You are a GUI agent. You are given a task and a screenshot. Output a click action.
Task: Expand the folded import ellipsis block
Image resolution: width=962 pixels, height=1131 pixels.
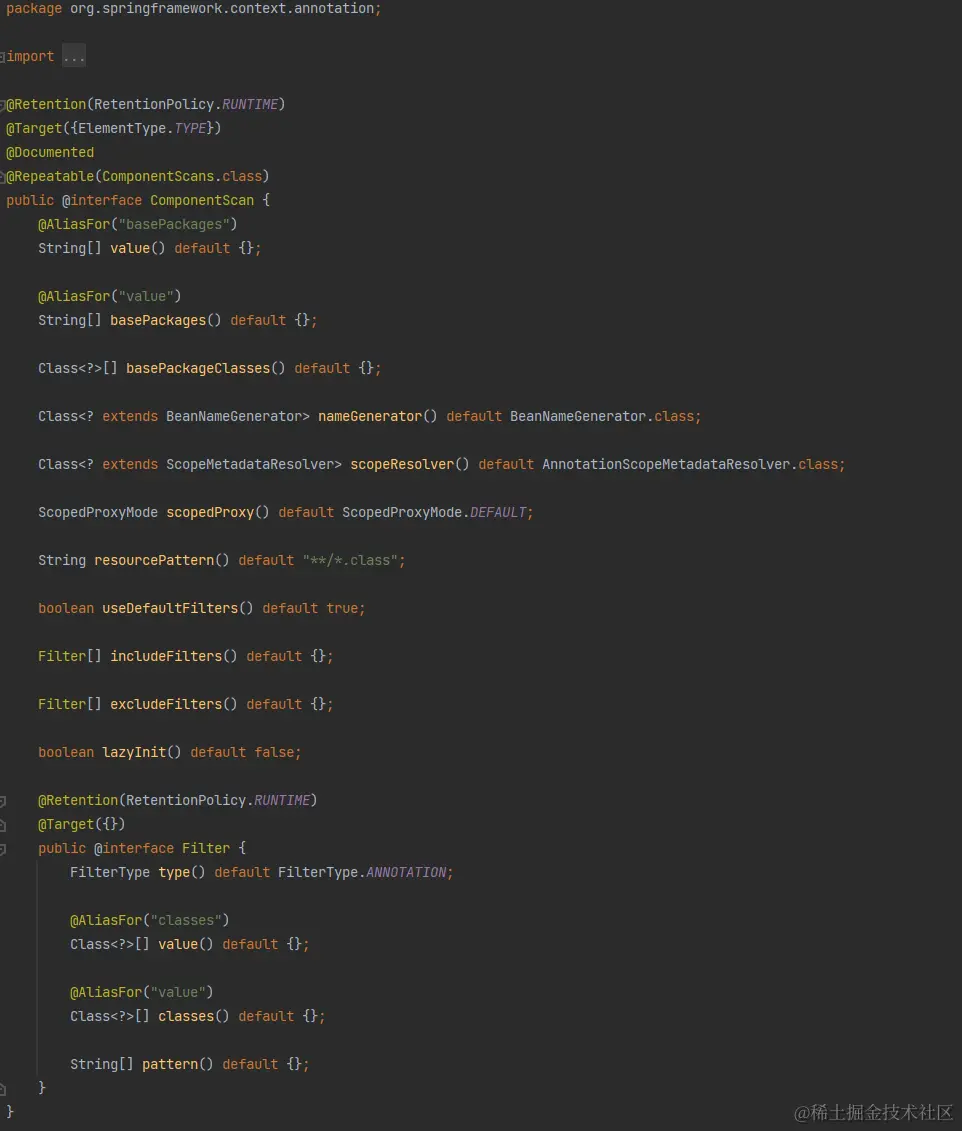coord(74,56)
